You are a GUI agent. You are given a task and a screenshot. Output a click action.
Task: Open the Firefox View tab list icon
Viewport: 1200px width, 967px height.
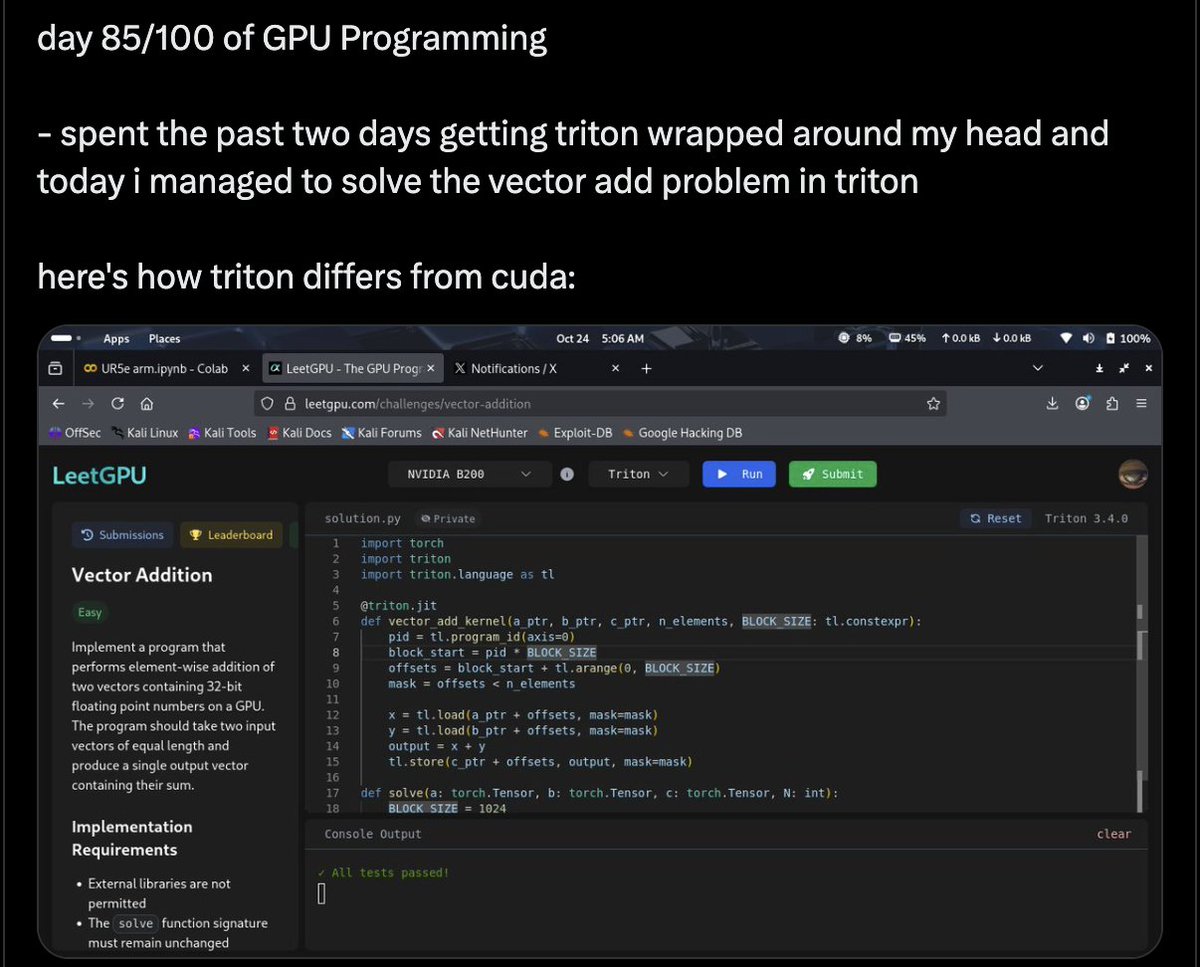(56, 368)
